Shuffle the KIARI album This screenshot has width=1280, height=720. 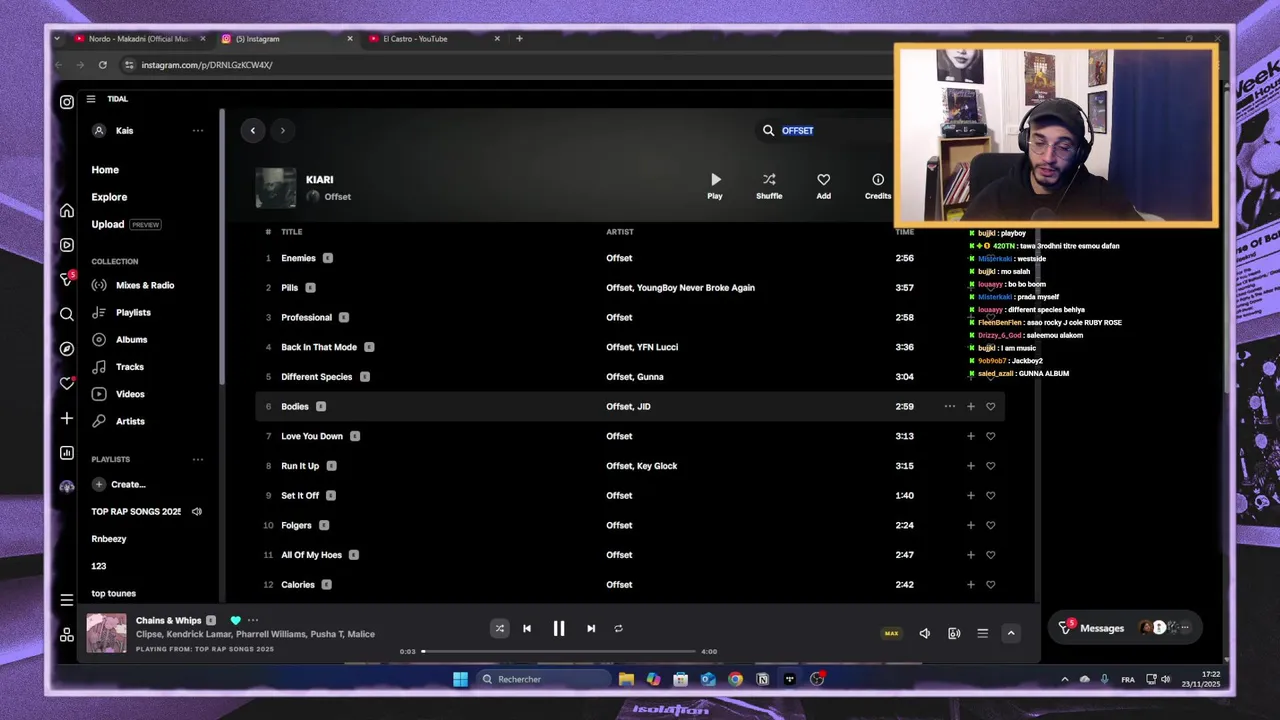pyautogui.click(x=769, y=186)
